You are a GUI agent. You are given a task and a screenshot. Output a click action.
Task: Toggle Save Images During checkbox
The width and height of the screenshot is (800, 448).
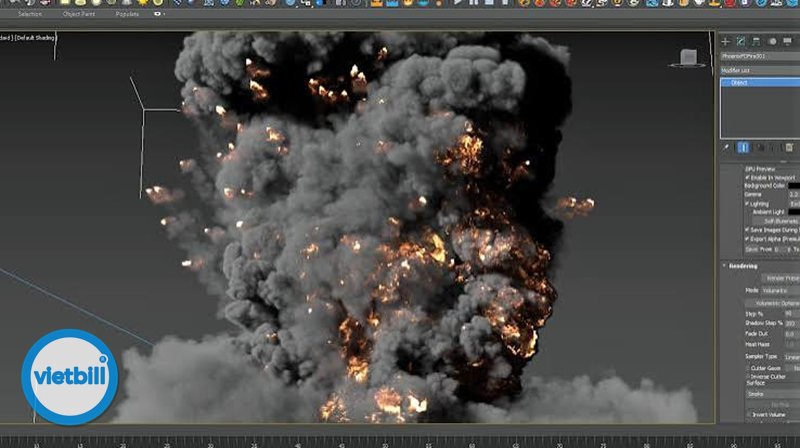[x=747, y=230]
